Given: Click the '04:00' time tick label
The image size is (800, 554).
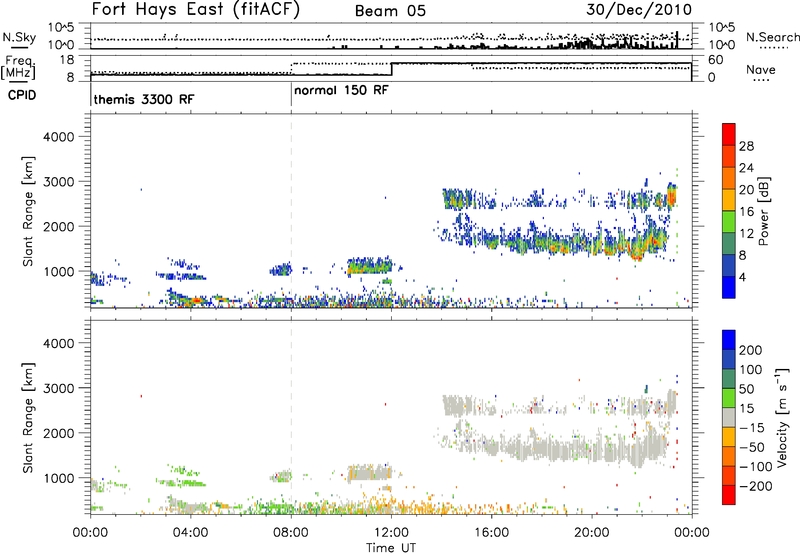Looking at the screenshot, I should [x=191, y=533].
